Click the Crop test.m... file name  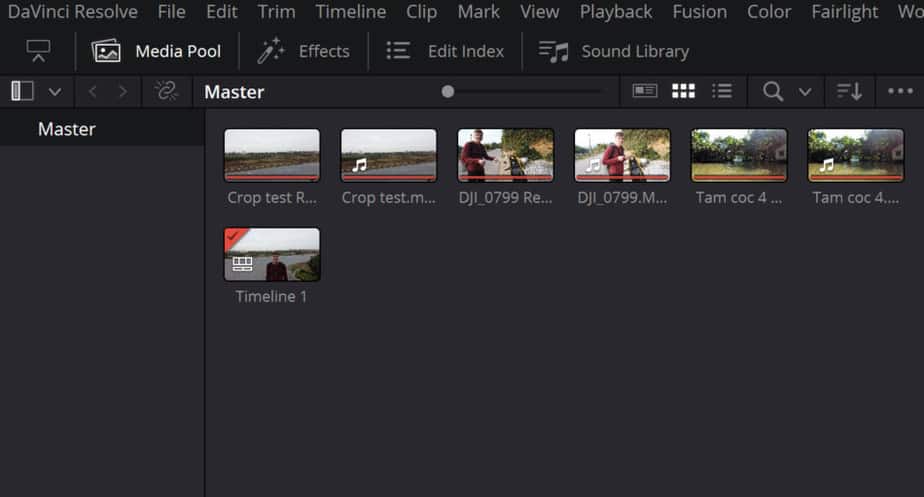pyautogui.click(x=389, y=198)
